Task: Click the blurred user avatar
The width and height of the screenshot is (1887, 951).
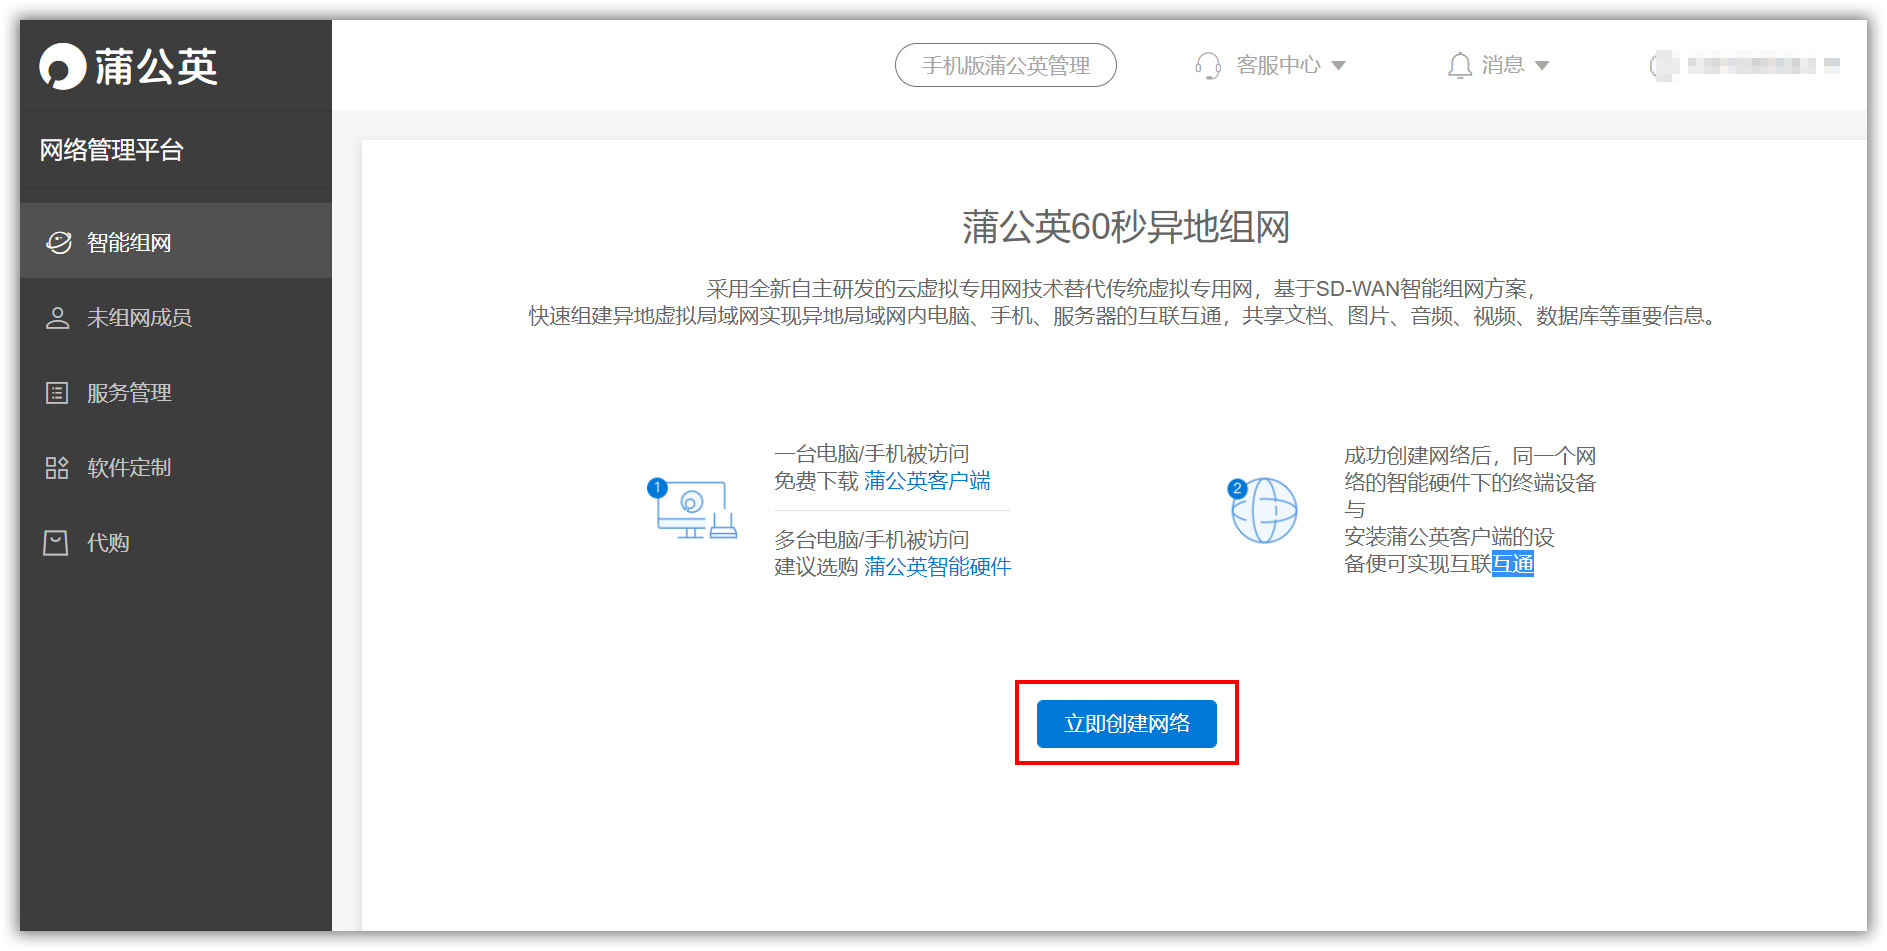Action: point(1664,66)
